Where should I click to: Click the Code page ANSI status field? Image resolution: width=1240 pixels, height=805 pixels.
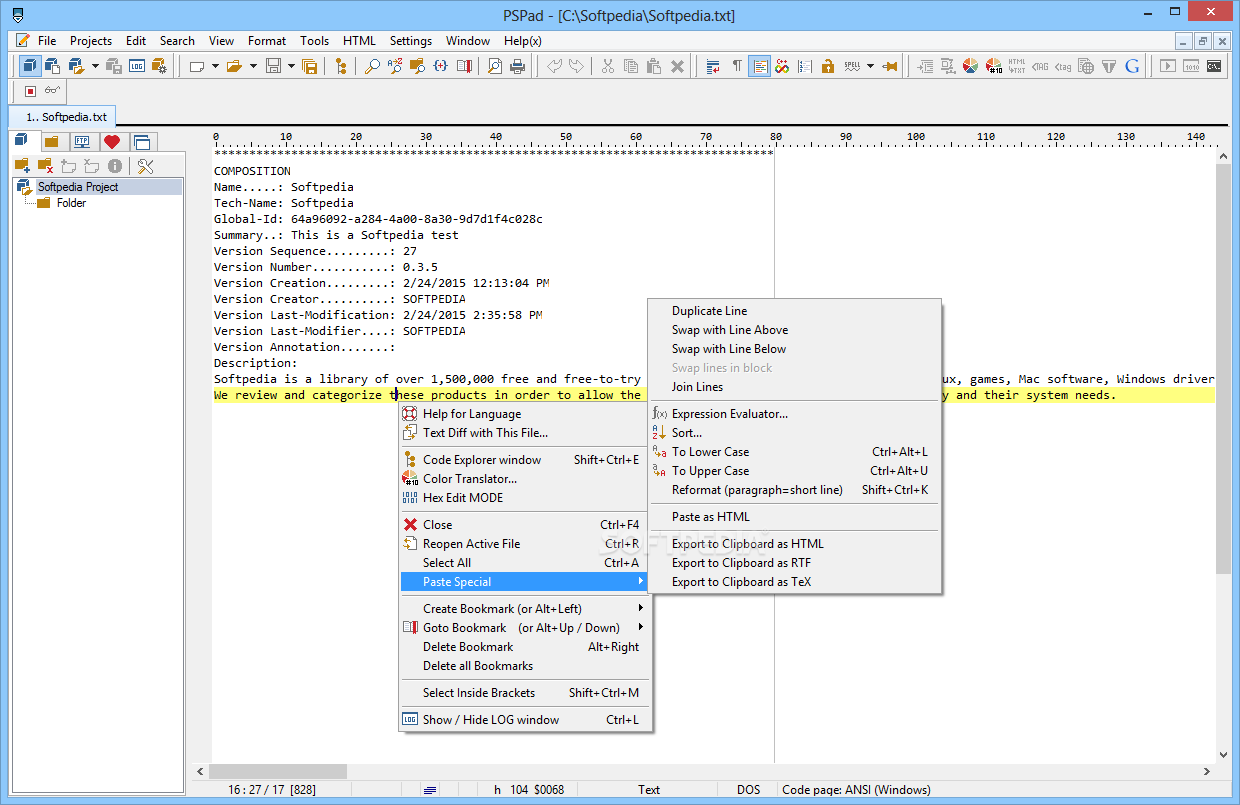[x=854, y=790]
